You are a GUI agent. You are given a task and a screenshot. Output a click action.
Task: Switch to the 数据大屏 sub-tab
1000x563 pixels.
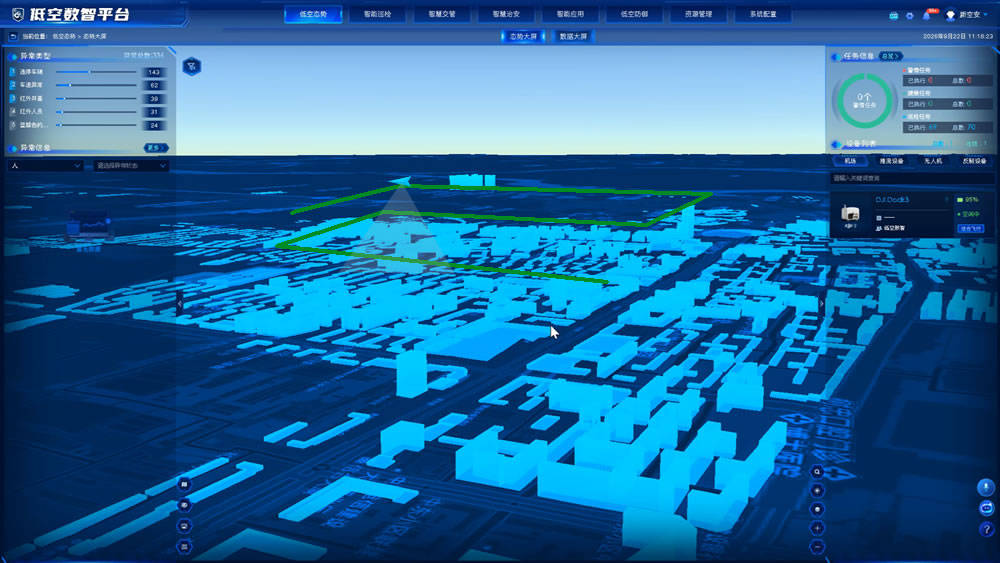573,36
